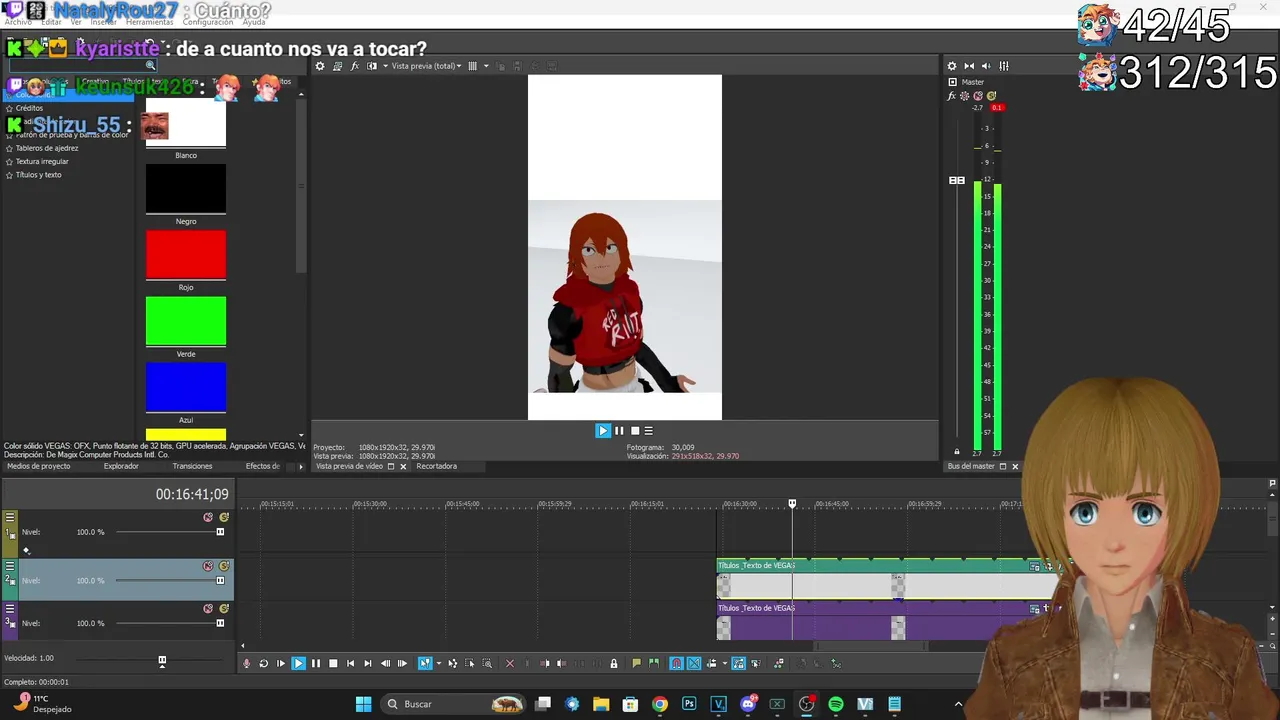Image resolution: width=1280 pixels, height=720 pixels.
Task: Open track 3 hamburger menu
Action: tap(10, 608)
